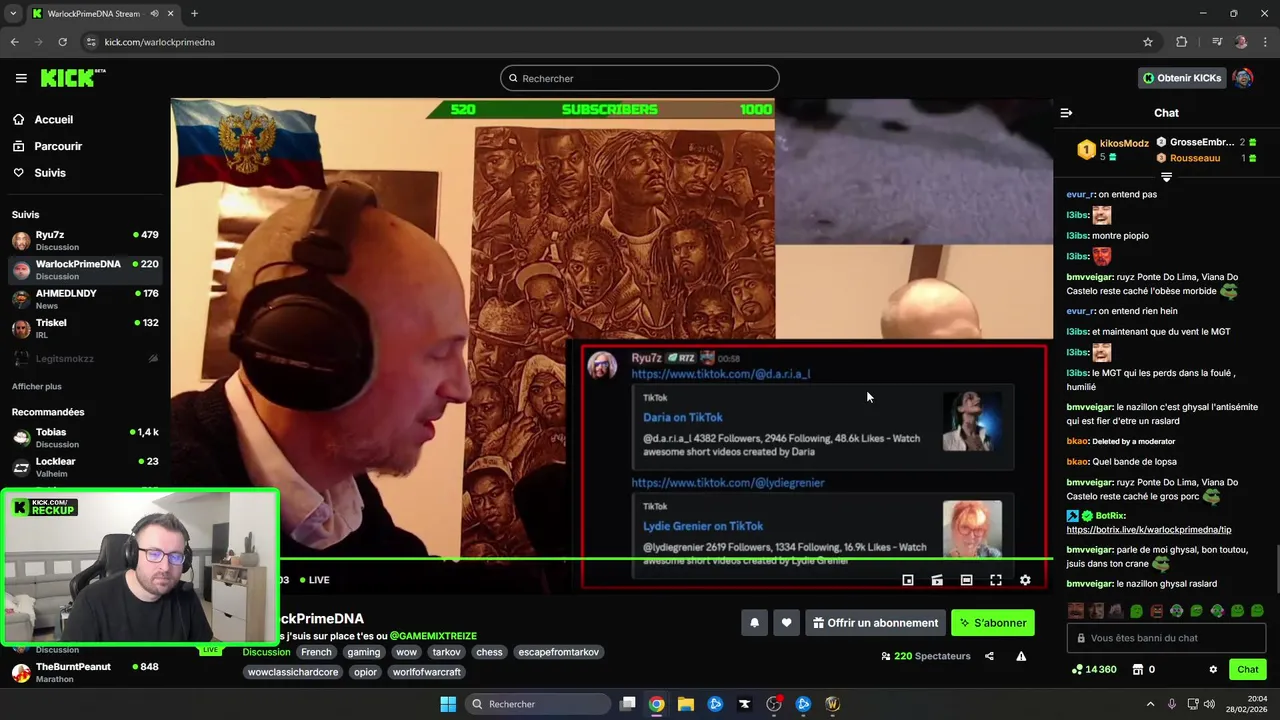Open @GAMEMIXTREIZE link in stream title
1280x720 pixels.
click(433, 636)
